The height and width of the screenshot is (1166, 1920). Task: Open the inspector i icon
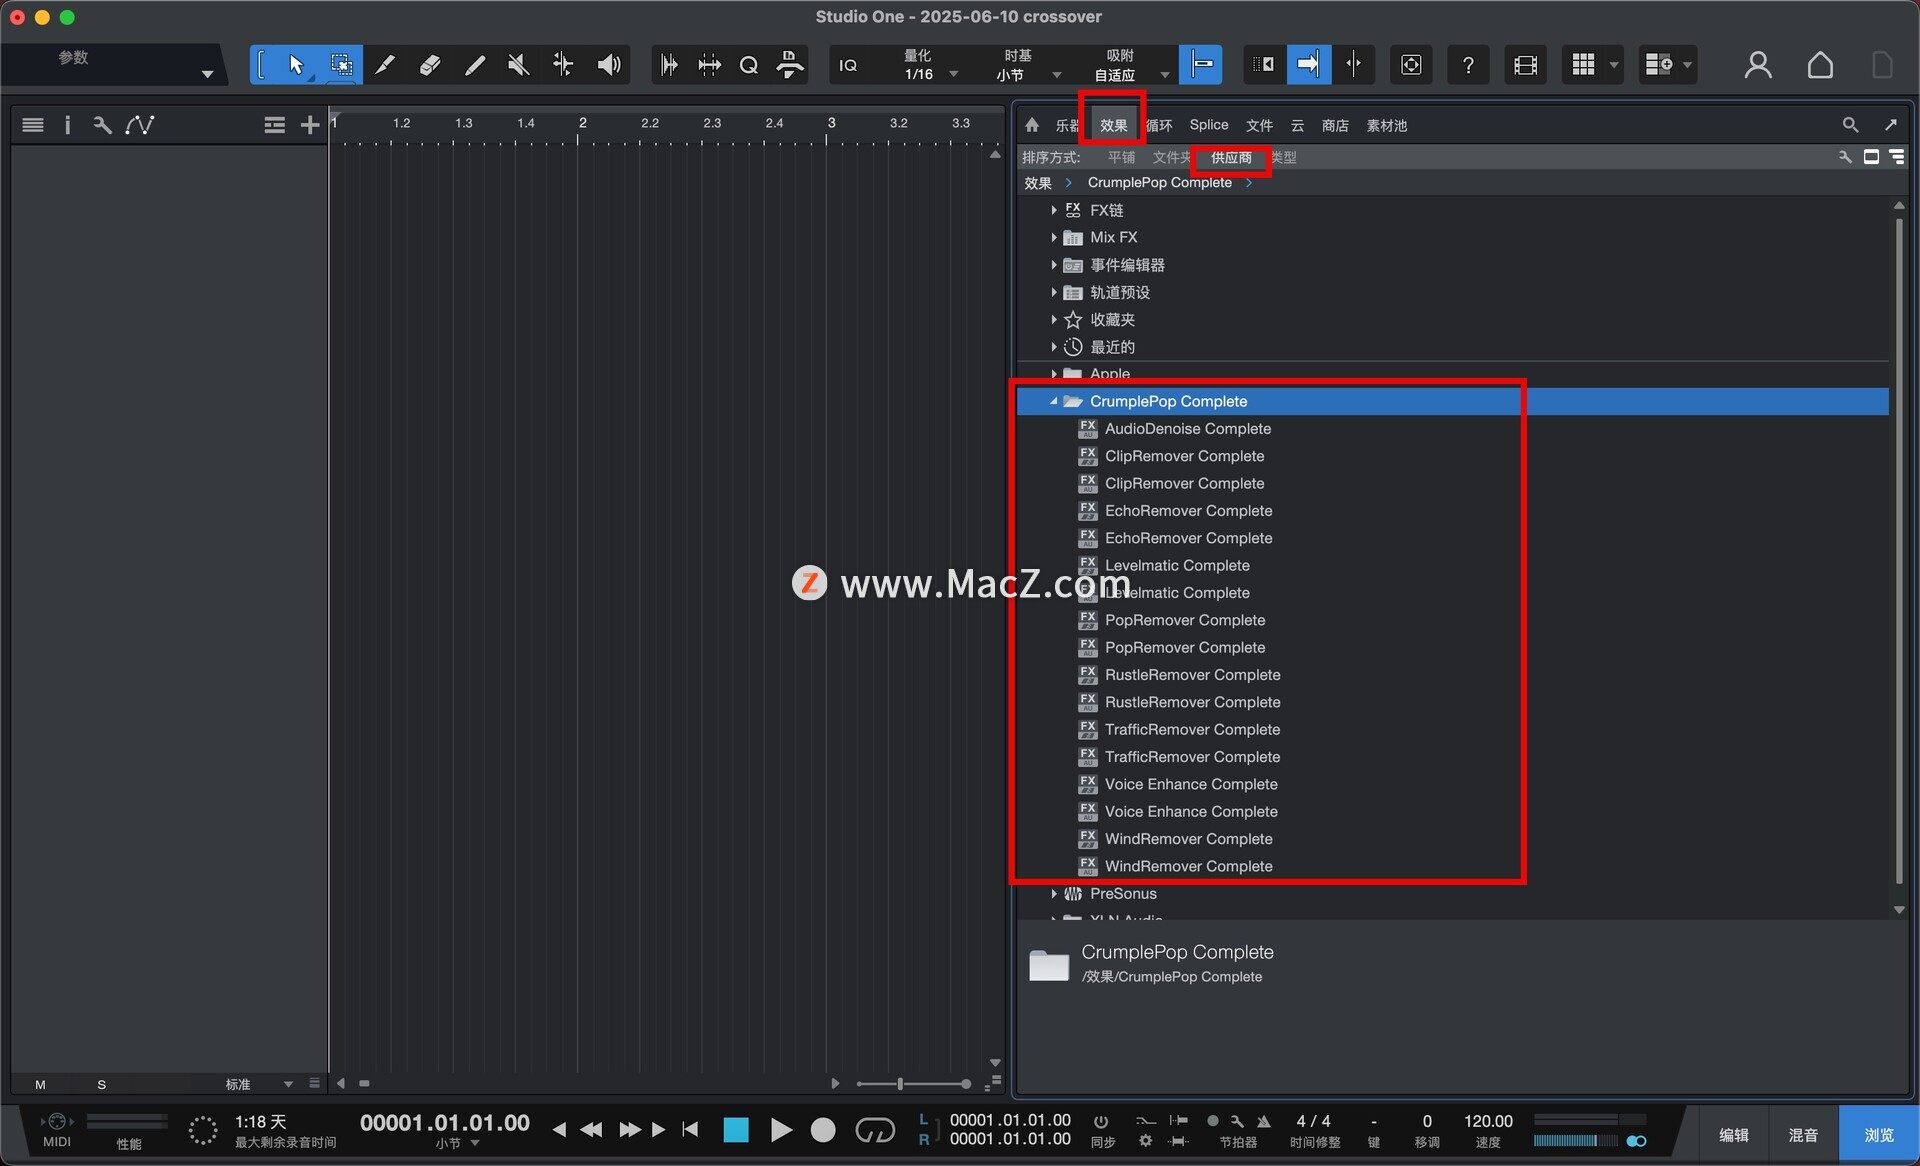[67, 125]
